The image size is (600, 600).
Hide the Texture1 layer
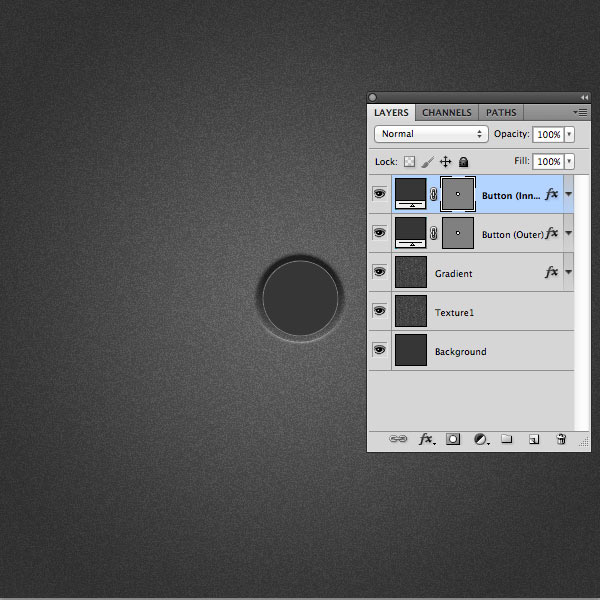click(379, 311)
